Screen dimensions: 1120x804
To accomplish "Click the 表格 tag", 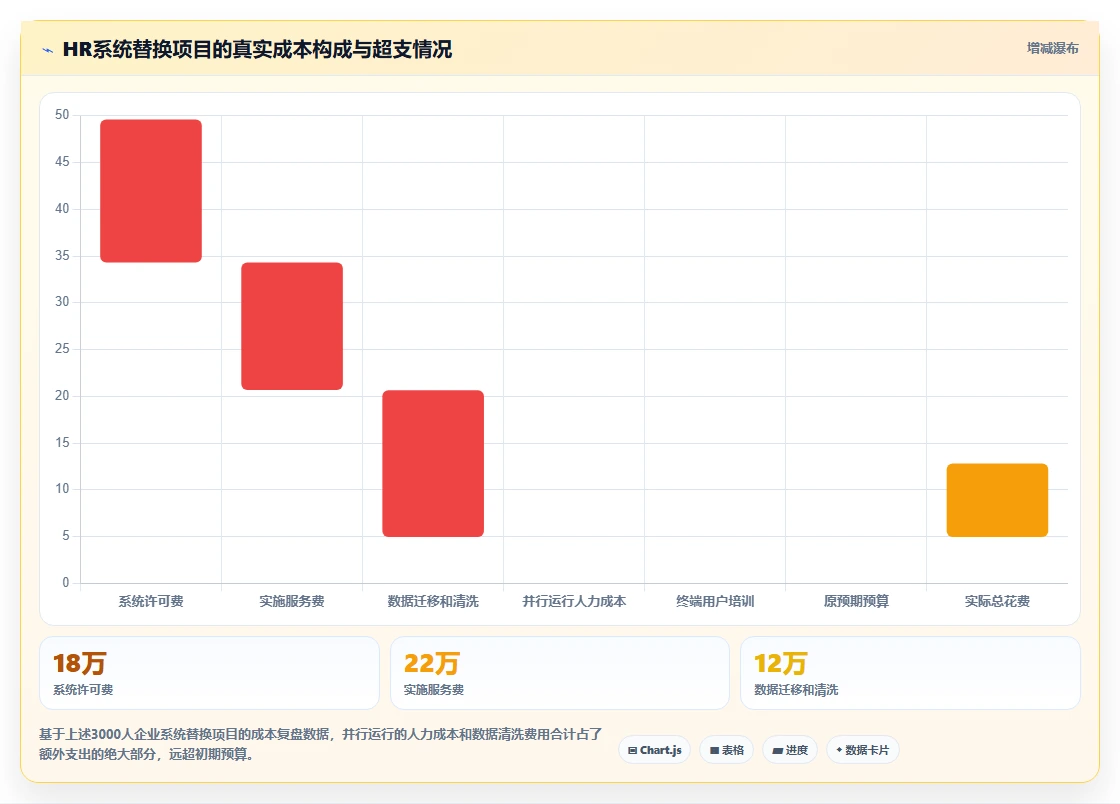I will point(726,750).
